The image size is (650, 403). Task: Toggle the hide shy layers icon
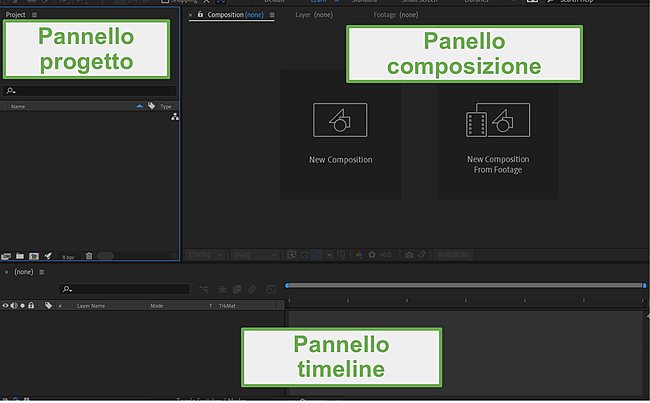[223, 289]
